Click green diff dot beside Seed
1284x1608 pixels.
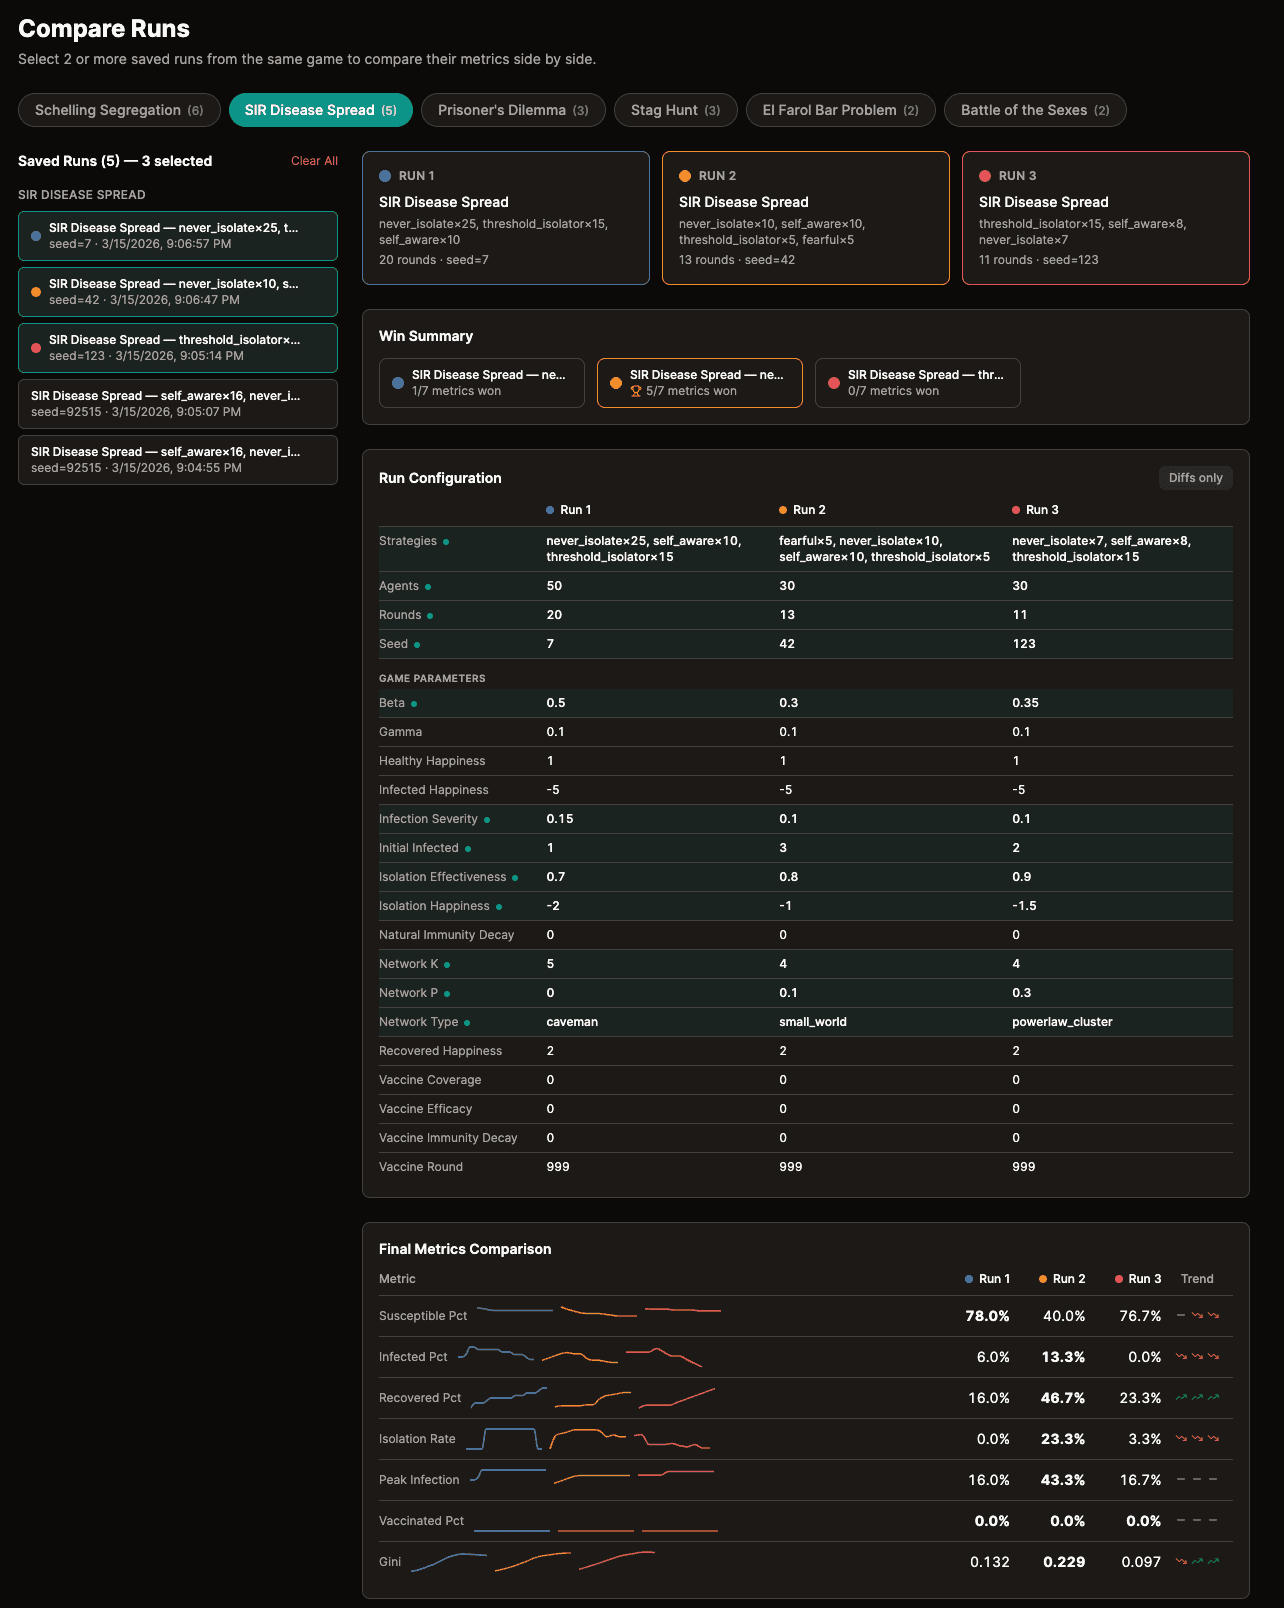(x=417, y=645)
